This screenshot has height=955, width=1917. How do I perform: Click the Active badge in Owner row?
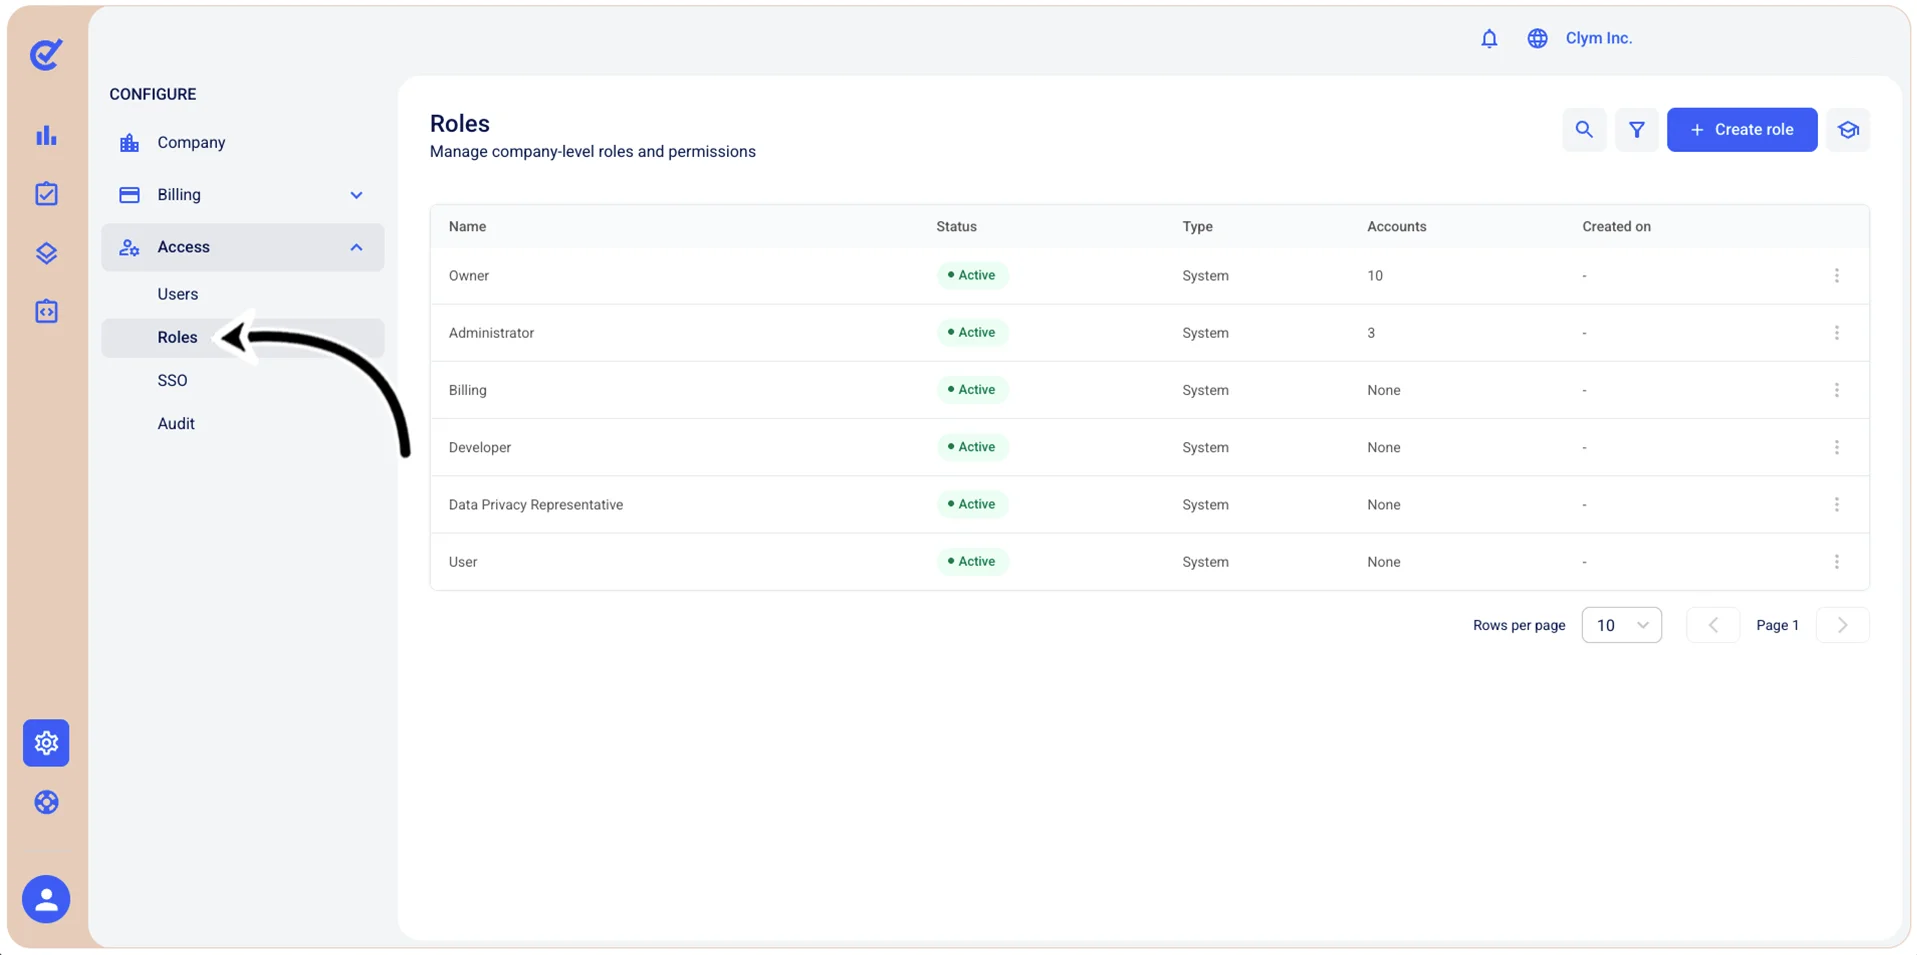tap(971, 275)
